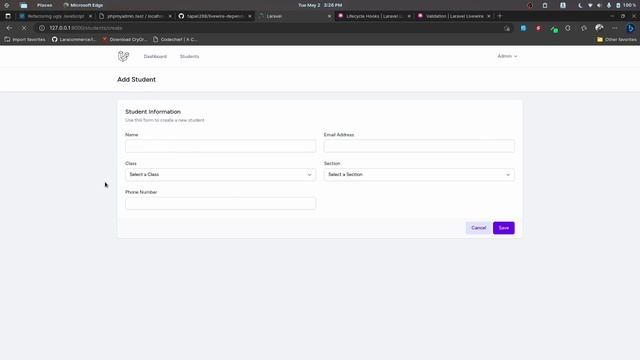Click the Save button
Image resolution: width=640 pixels, height=360 pixels.
point(504,228)
